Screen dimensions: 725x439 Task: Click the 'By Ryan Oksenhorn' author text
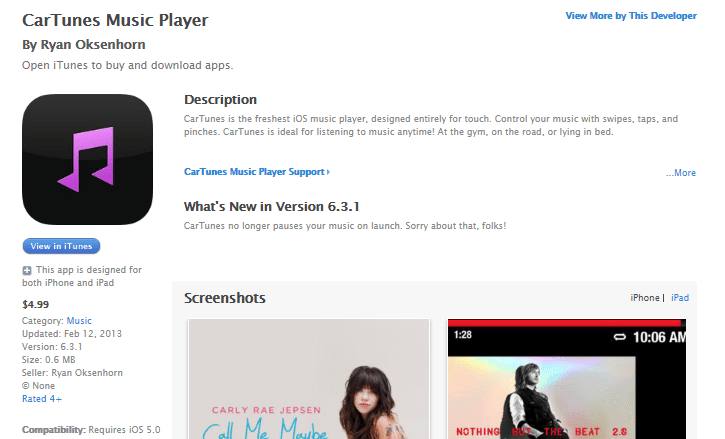tap(84, 45)
